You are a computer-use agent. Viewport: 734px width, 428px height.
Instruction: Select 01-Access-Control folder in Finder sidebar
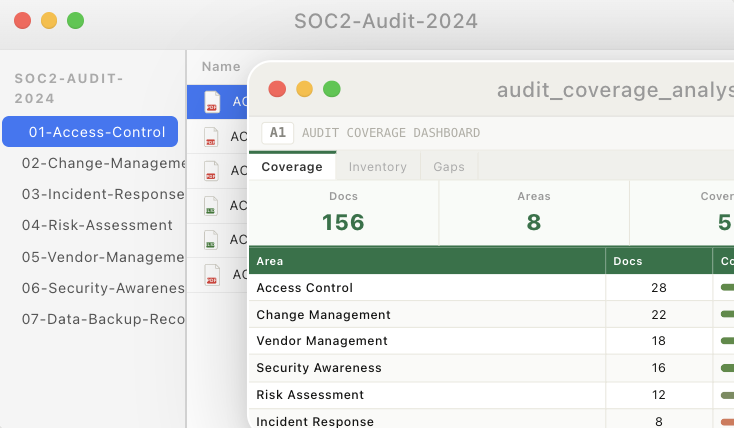(90, 132)
